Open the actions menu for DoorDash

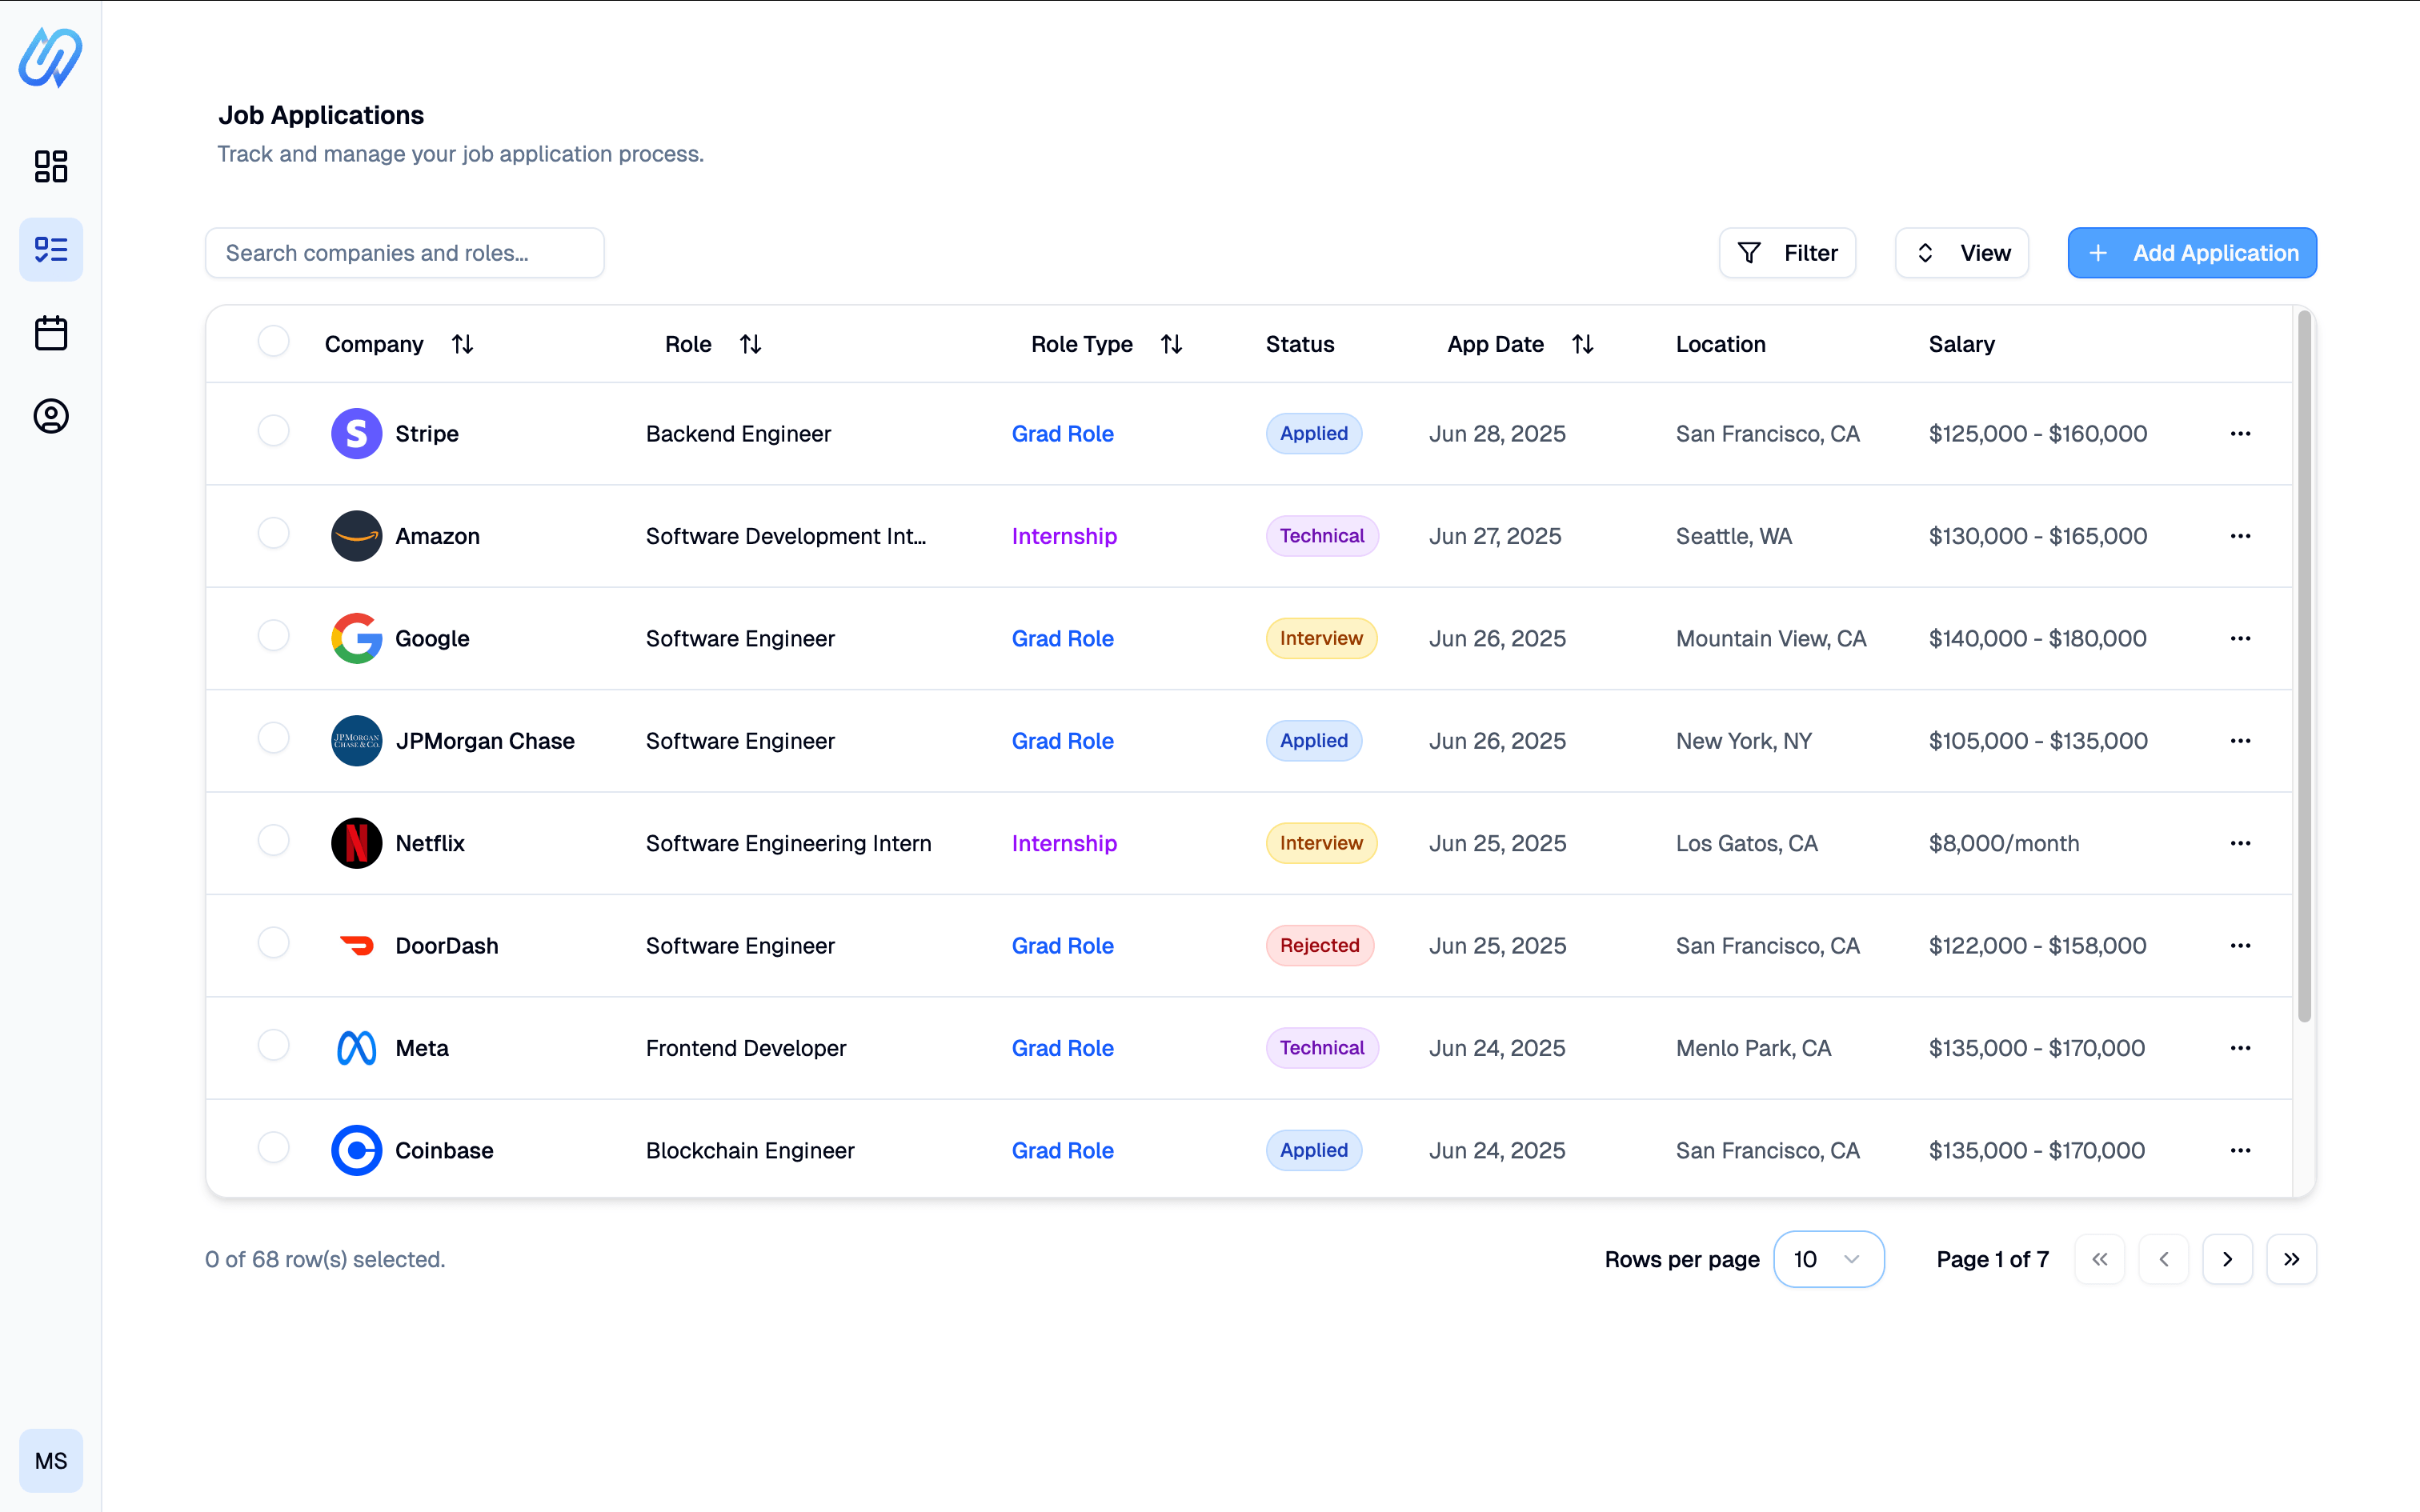click(2241, 945)
